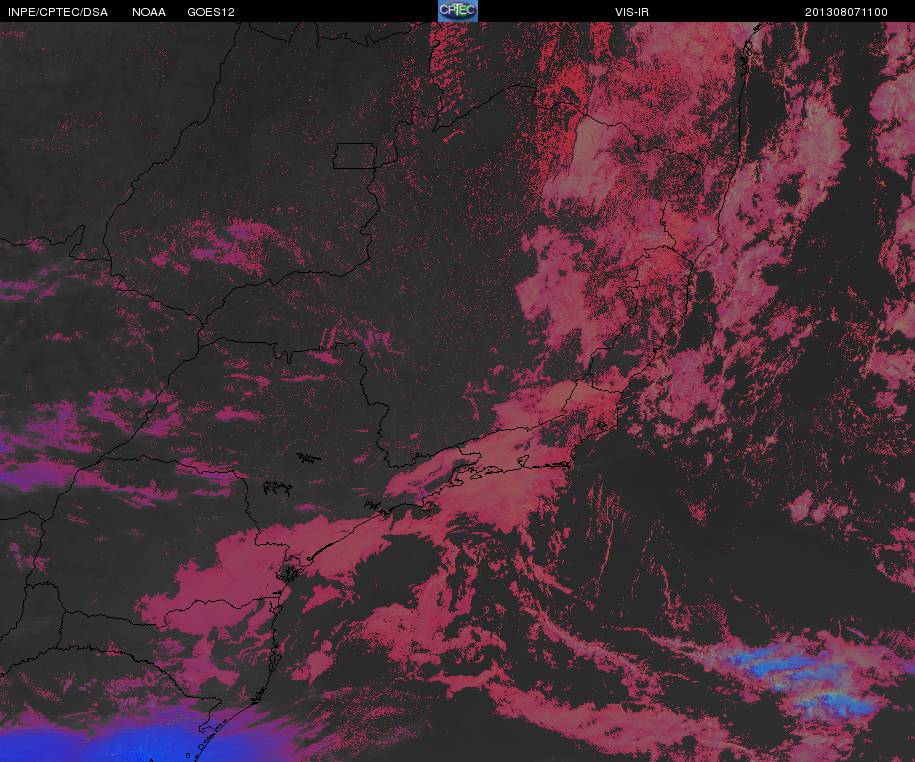The height and width of the screenshot is (762, 915).
Task: Click the GOES12 satellite label
Action: click(211, 12)
